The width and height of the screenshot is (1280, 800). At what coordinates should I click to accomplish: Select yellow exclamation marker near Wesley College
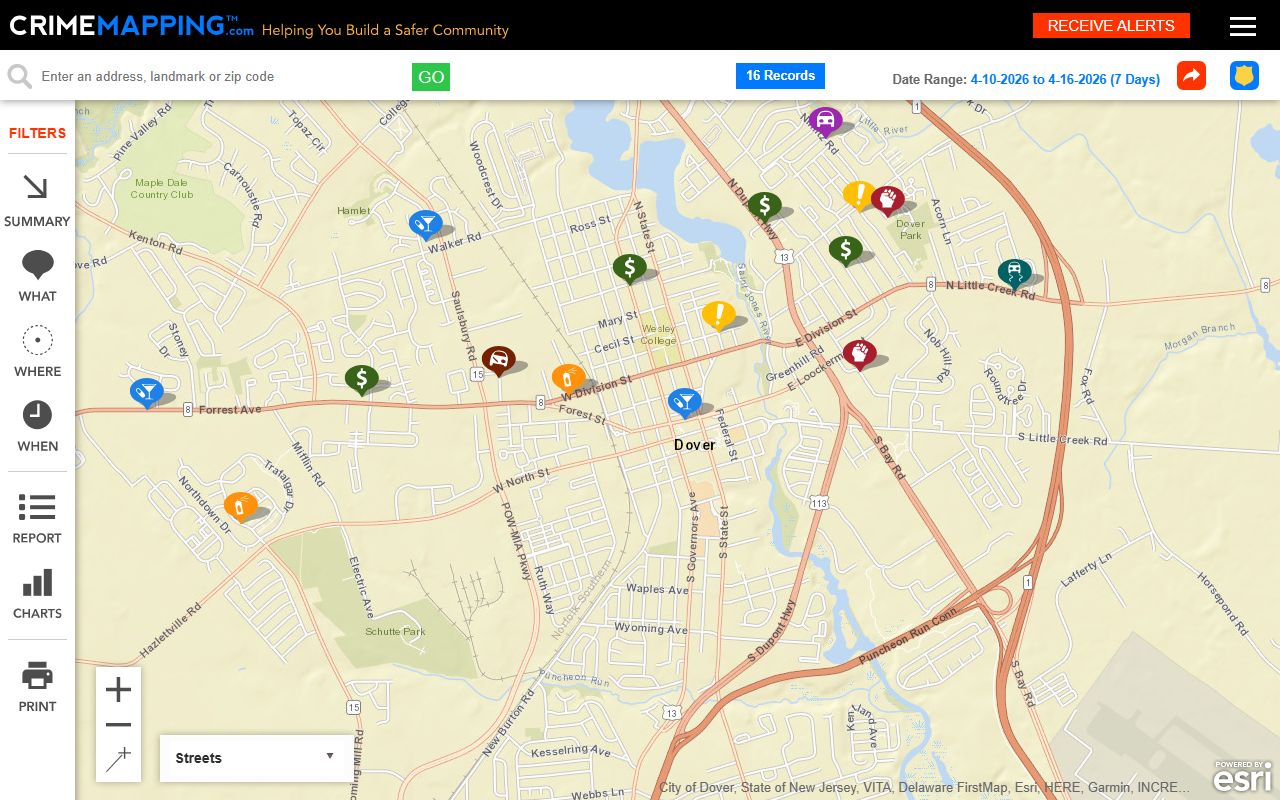[718, 317]
